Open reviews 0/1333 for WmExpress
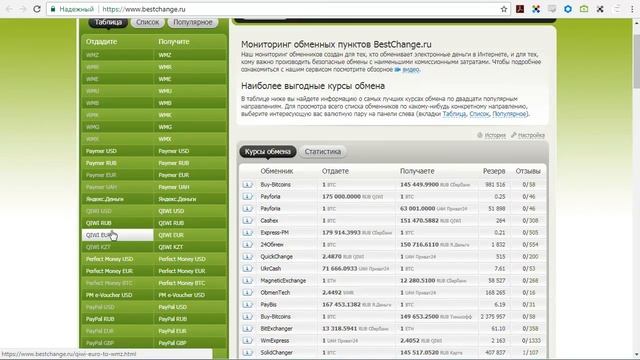 click(x=531, y=340)
